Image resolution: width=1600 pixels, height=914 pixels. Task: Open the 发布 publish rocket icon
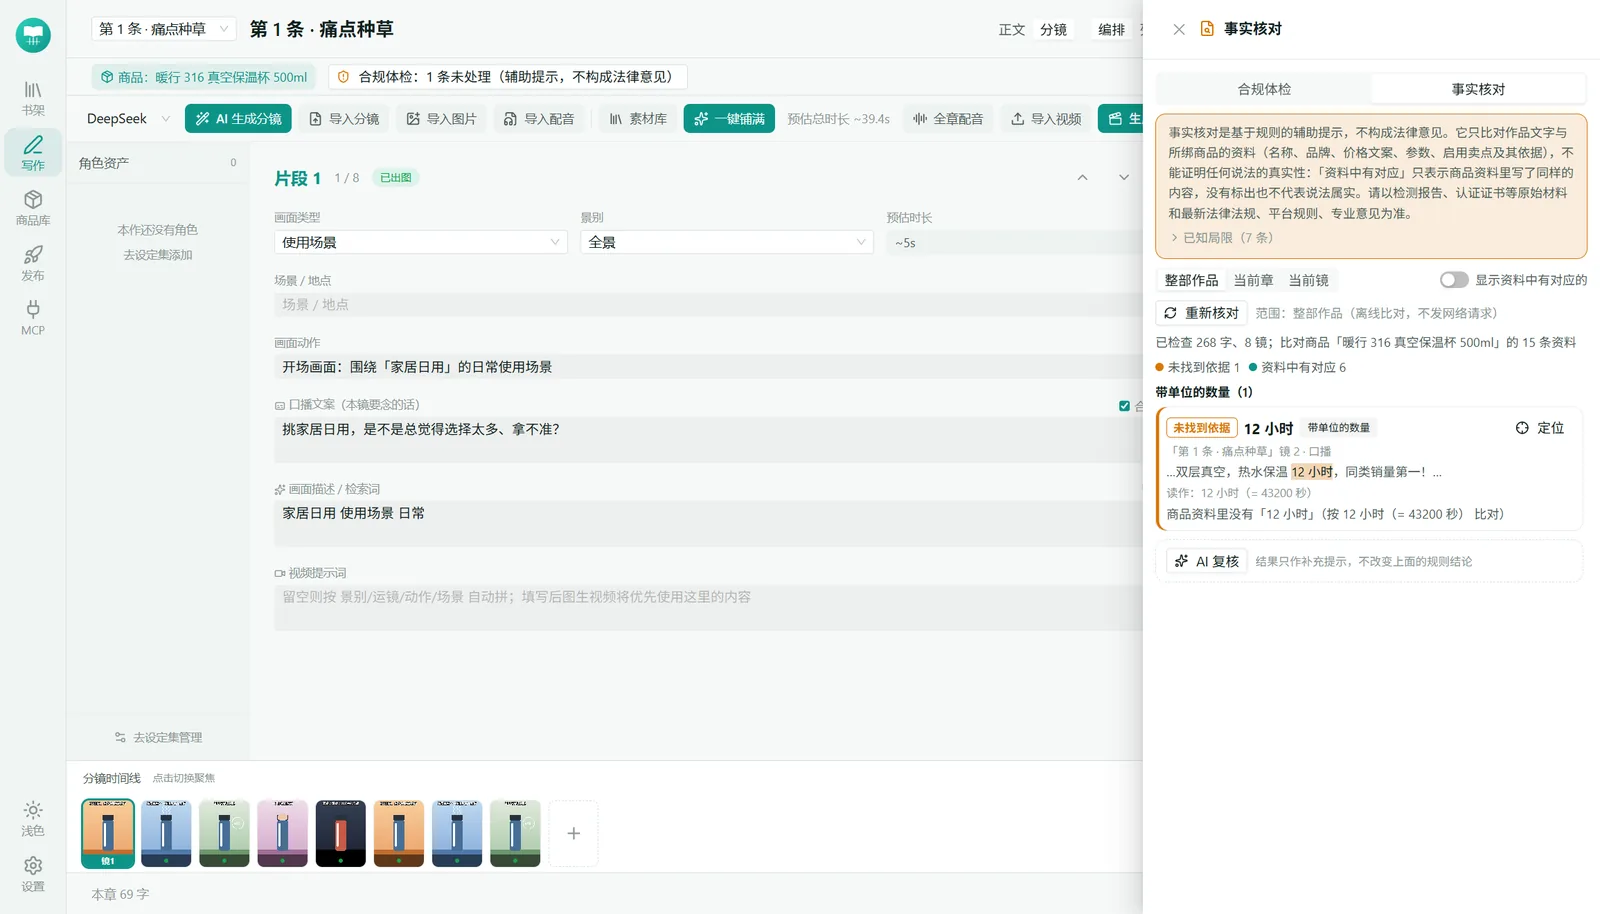click(33, 263)
